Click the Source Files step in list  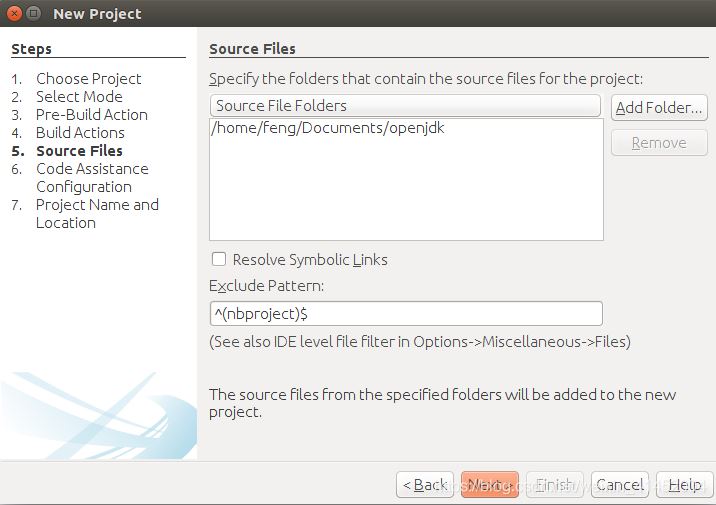coord(79,151)
